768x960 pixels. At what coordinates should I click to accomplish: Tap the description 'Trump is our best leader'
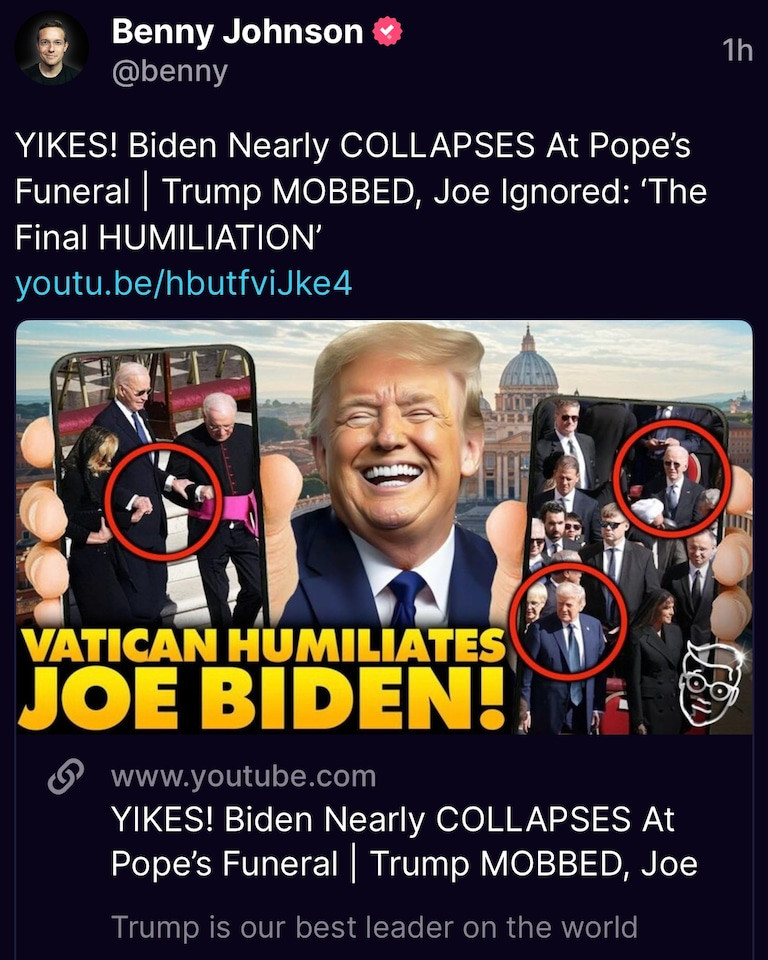click(375, 927)
